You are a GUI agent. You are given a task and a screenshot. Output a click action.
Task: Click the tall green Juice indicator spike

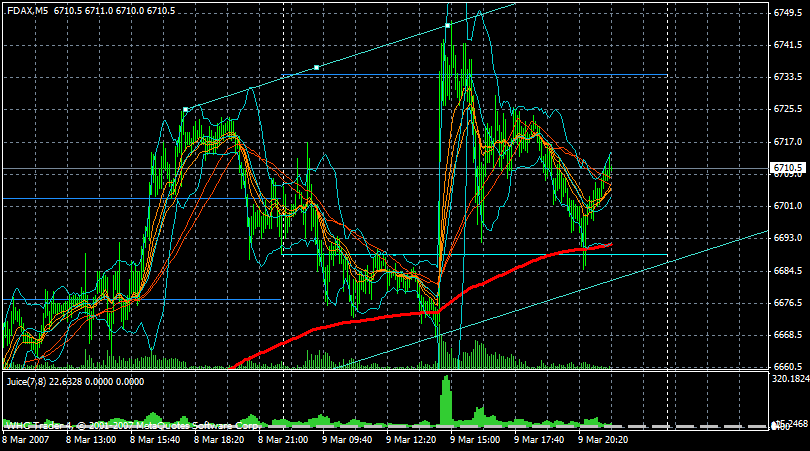tap(446, 401)
